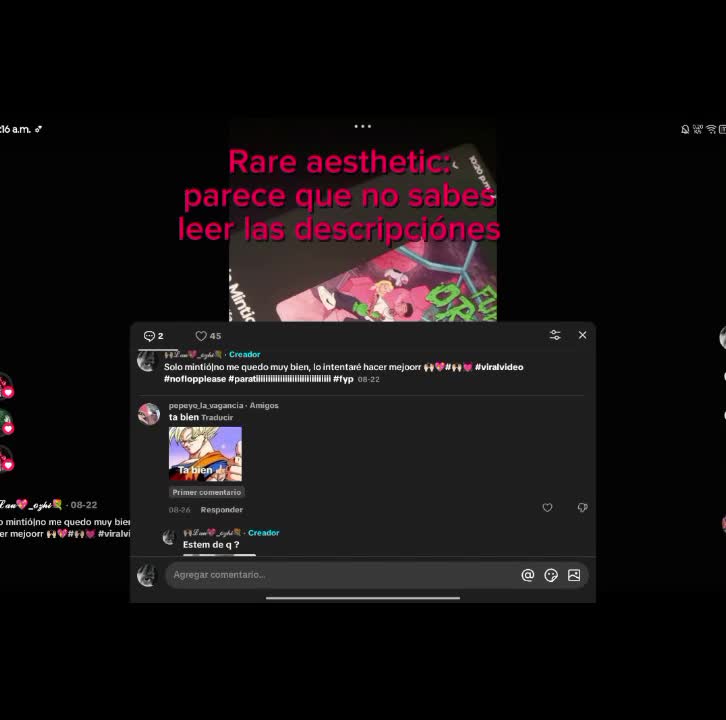Tap the @ mention icon in comment box

click(x=527, y=575)
